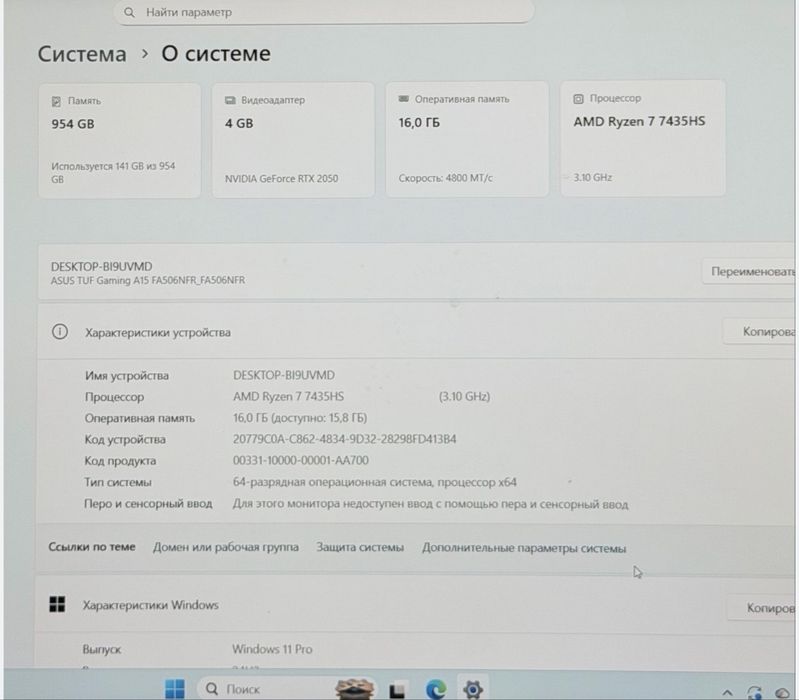Select 'NVIDIA GeForce RTX 2050' text
Viewport: 799px width, 700px height.
pos(281,179)
